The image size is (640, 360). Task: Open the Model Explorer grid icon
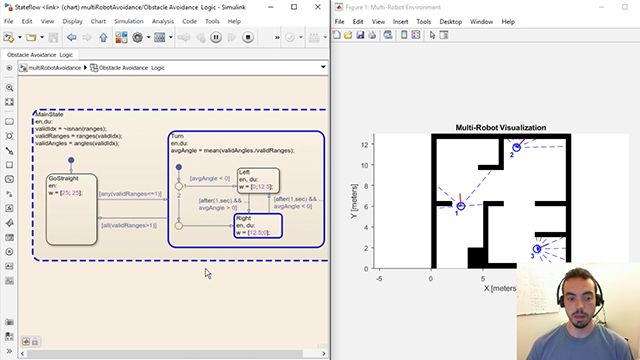[160, 38]
